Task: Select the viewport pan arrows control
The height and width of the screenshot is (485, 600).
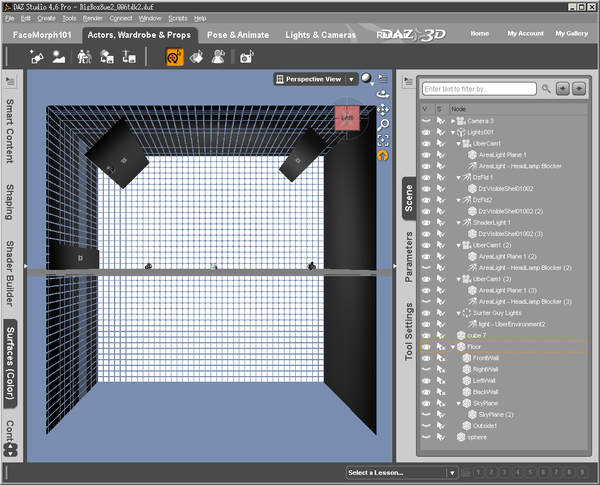Action: pyautogui.click(x=383, y=110)
